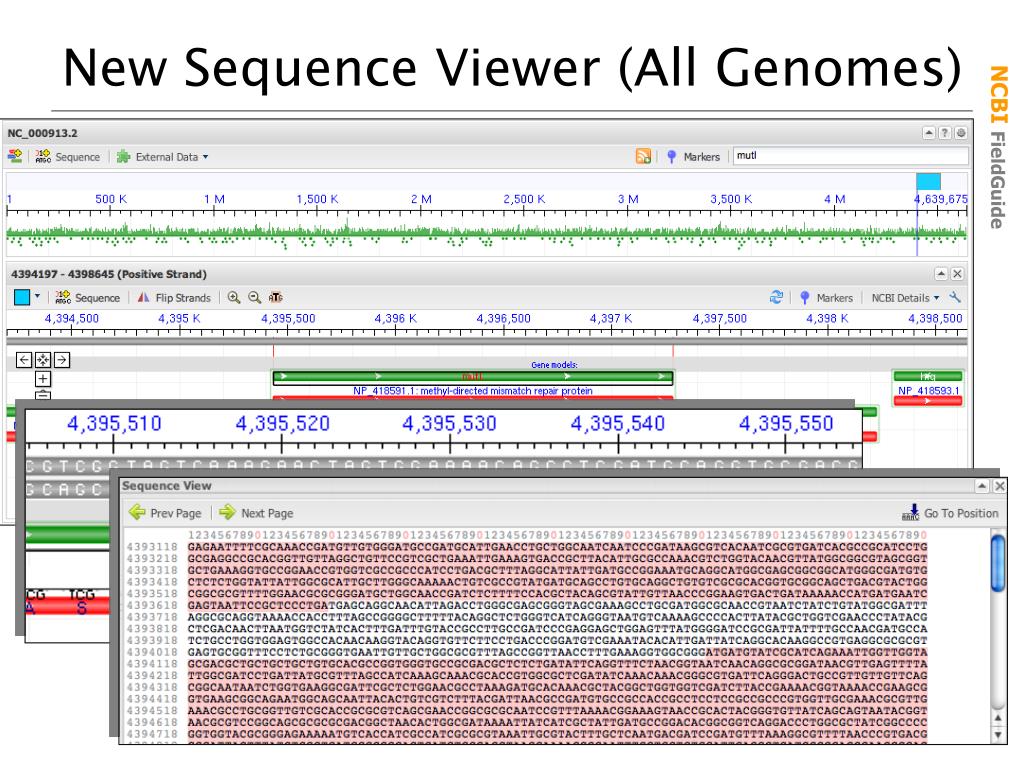Viewport: 1024px width, 768px height.
Task: Expand the External Data dropdown arrow
Action: point(206,157)
